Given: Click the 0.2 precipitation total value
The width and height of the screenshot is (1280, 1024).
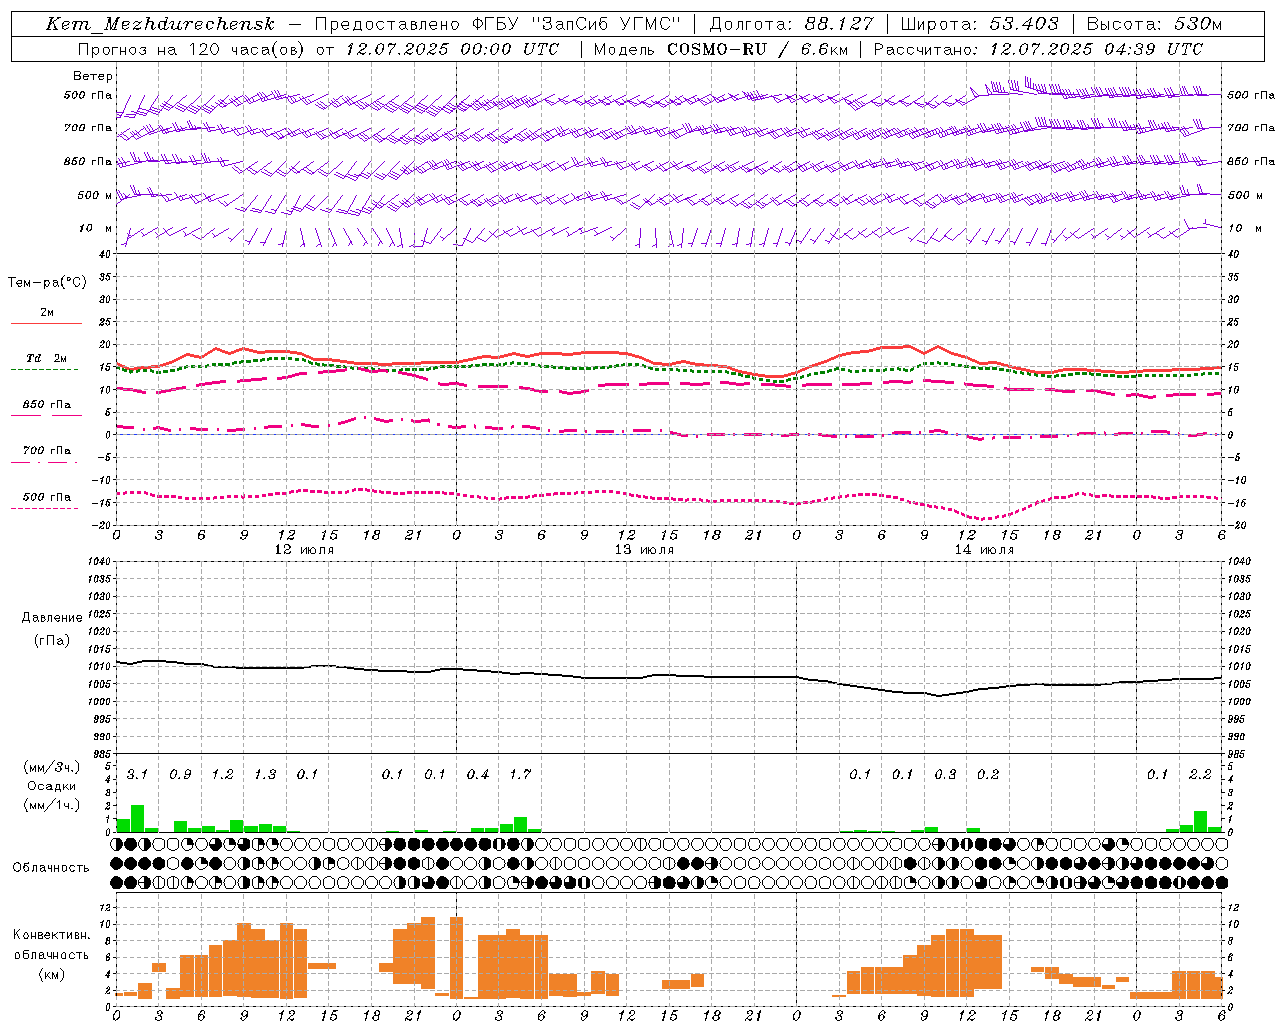Looking at the screenshot, I should pyautogui.click(x=988, y=774).
